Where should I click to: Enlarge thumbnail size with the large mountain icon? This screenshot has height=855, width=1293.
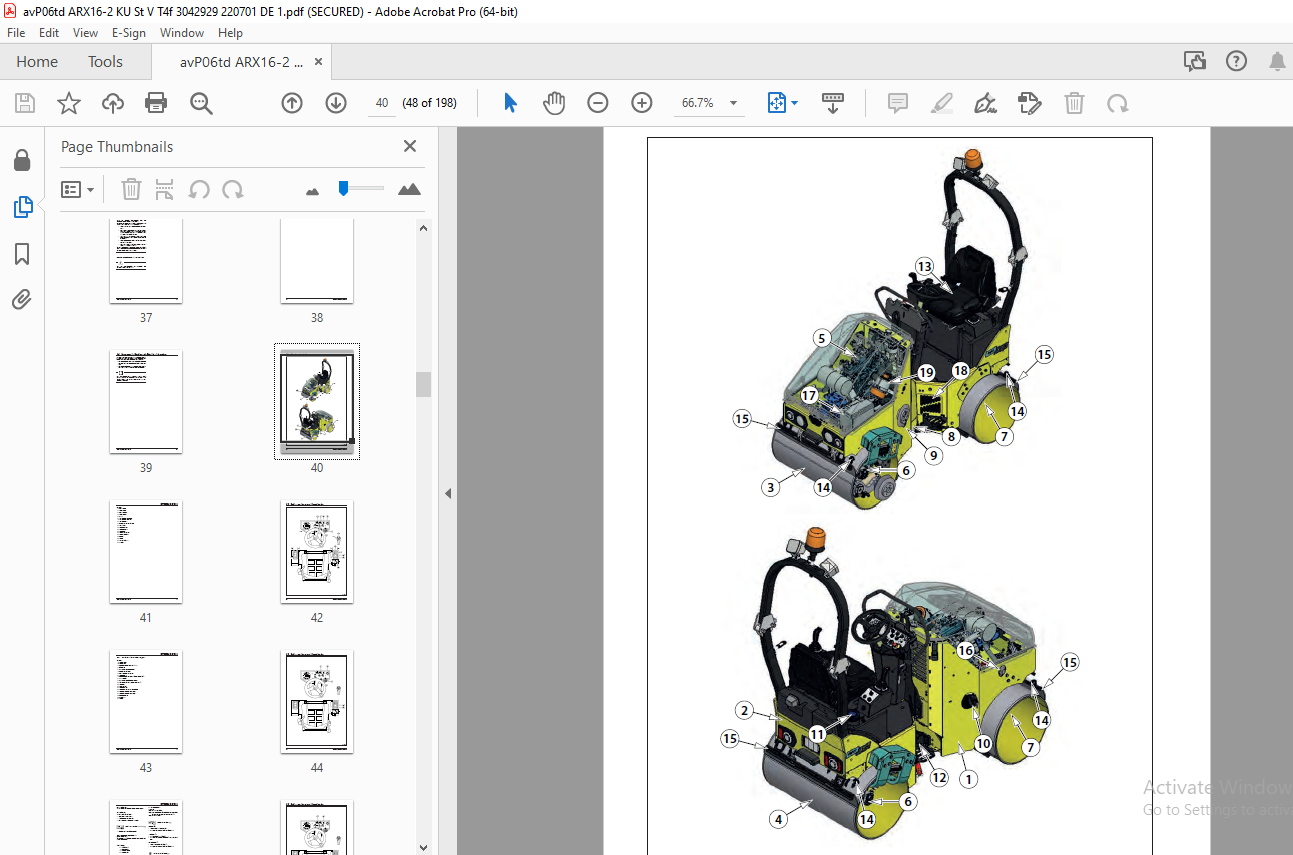[x=409, y=189]
